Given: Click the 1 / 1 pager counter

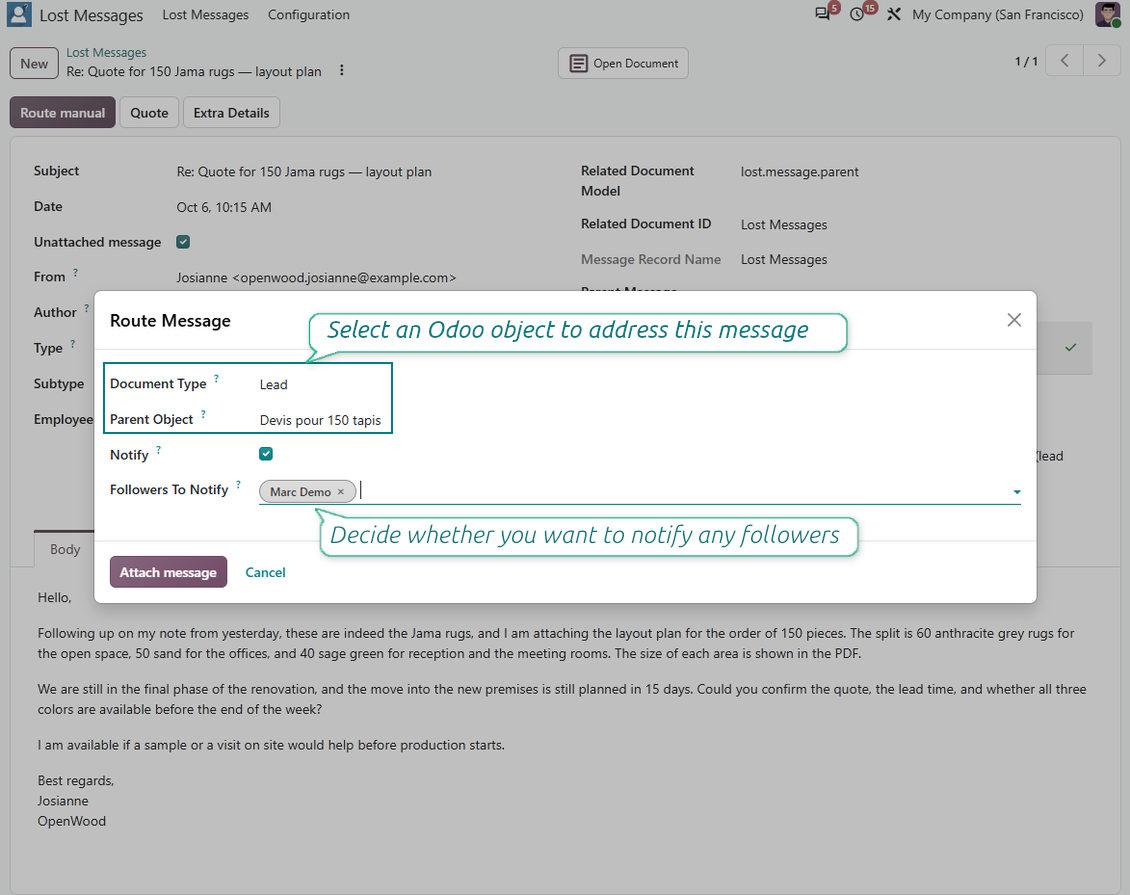Looking at the screenshot, I should click(1026, 61).
